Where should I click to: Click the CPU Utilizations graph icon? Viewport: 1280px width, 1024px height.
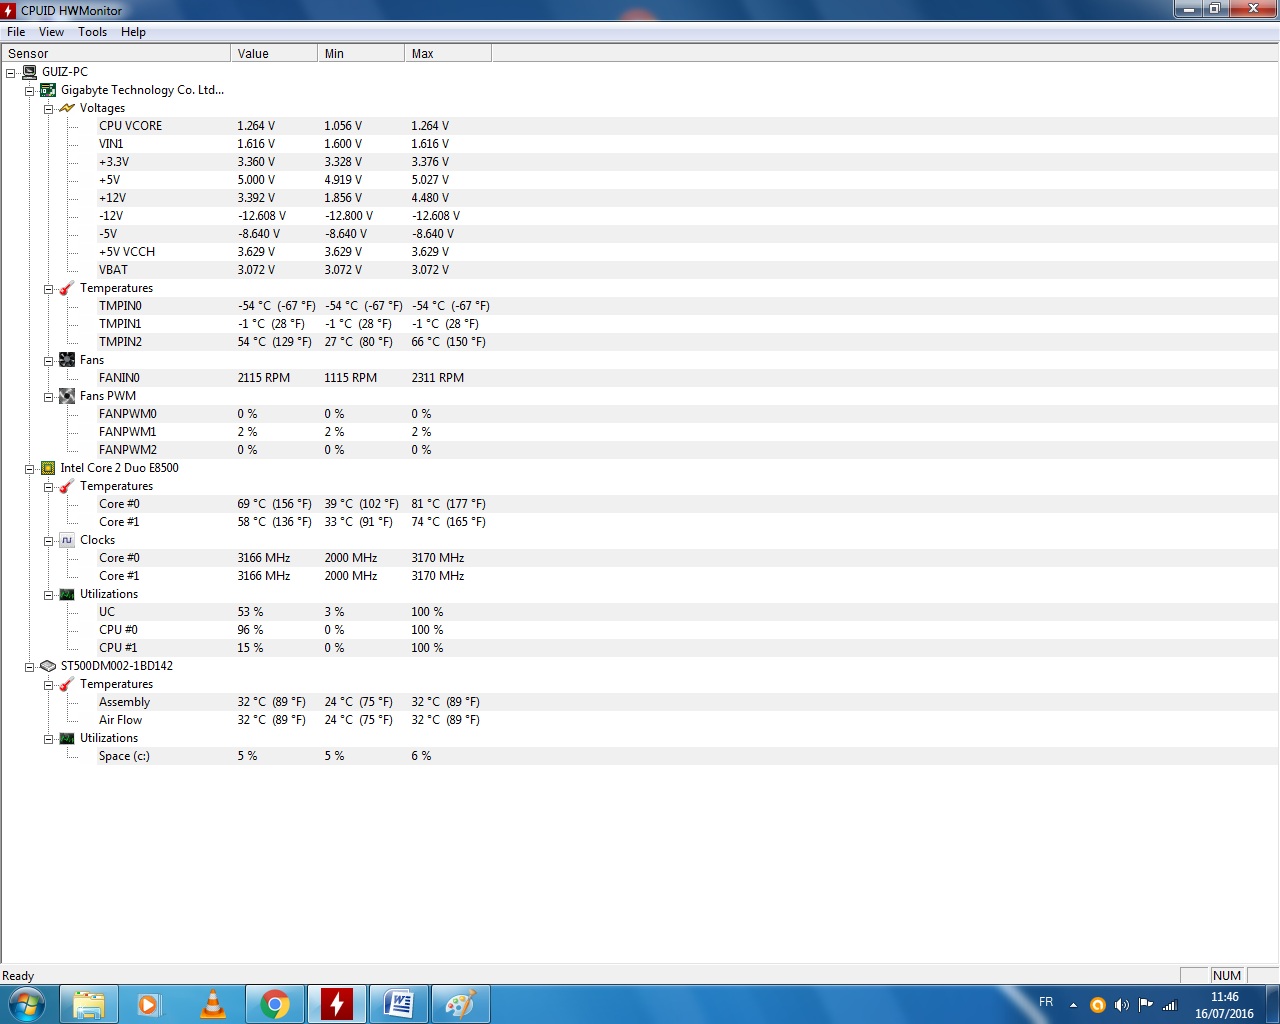point(67,594)
